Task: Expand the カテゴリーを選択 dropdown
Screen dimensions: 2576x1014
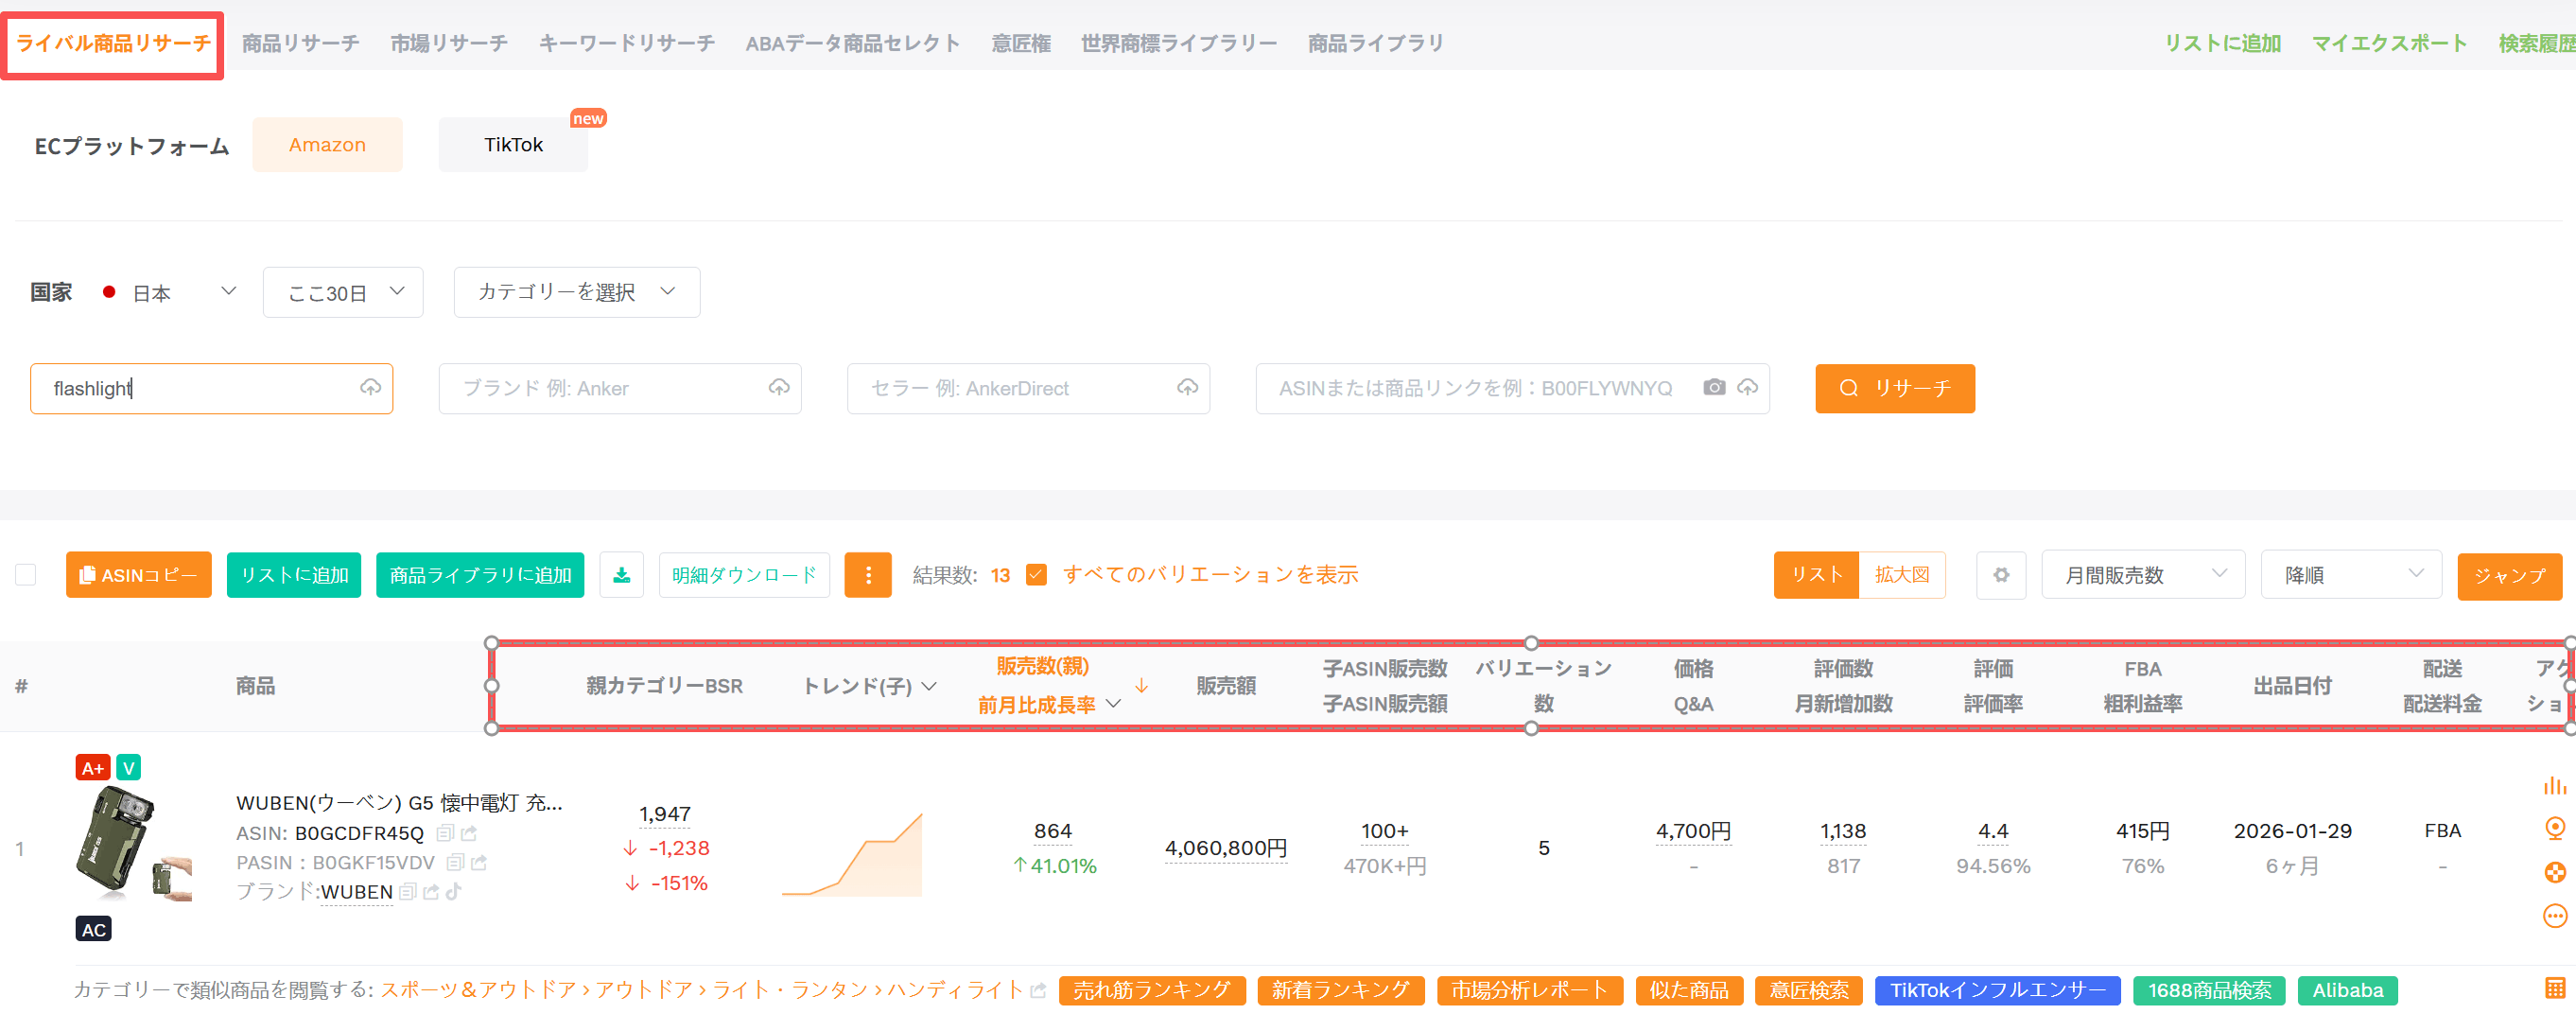Action: coord(577,292)
